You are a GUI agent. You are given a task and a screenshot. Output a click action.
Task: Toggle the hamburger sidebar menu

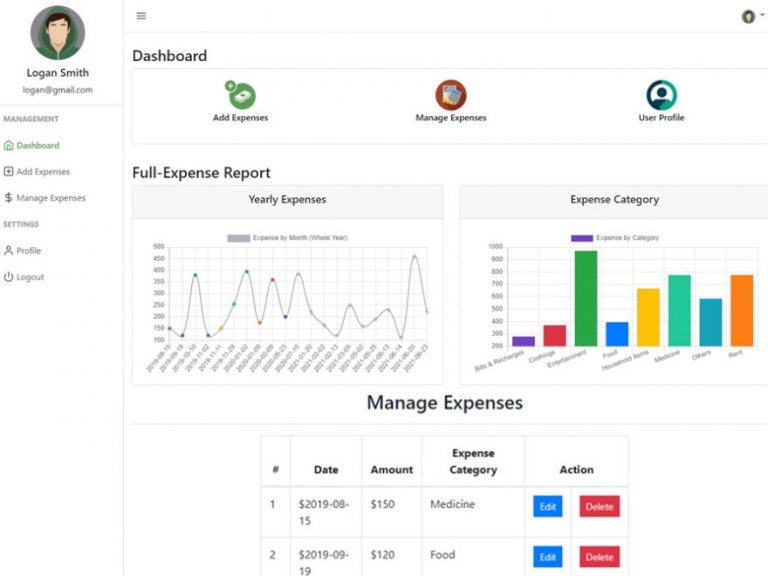141,16
